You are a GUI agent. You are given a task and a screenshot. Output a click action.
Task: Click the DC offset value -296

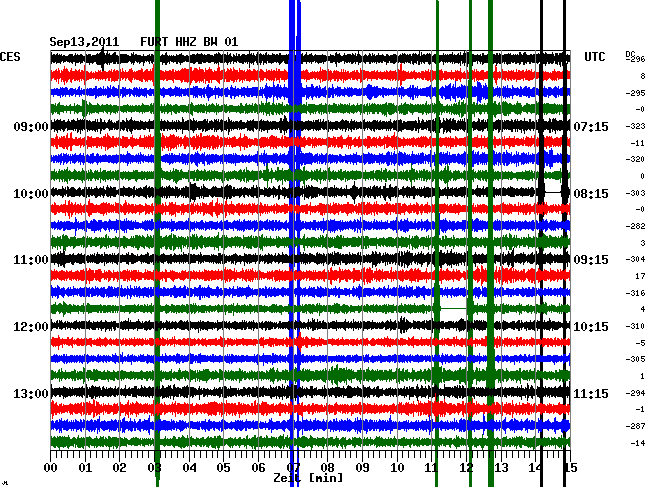point(636,59)
